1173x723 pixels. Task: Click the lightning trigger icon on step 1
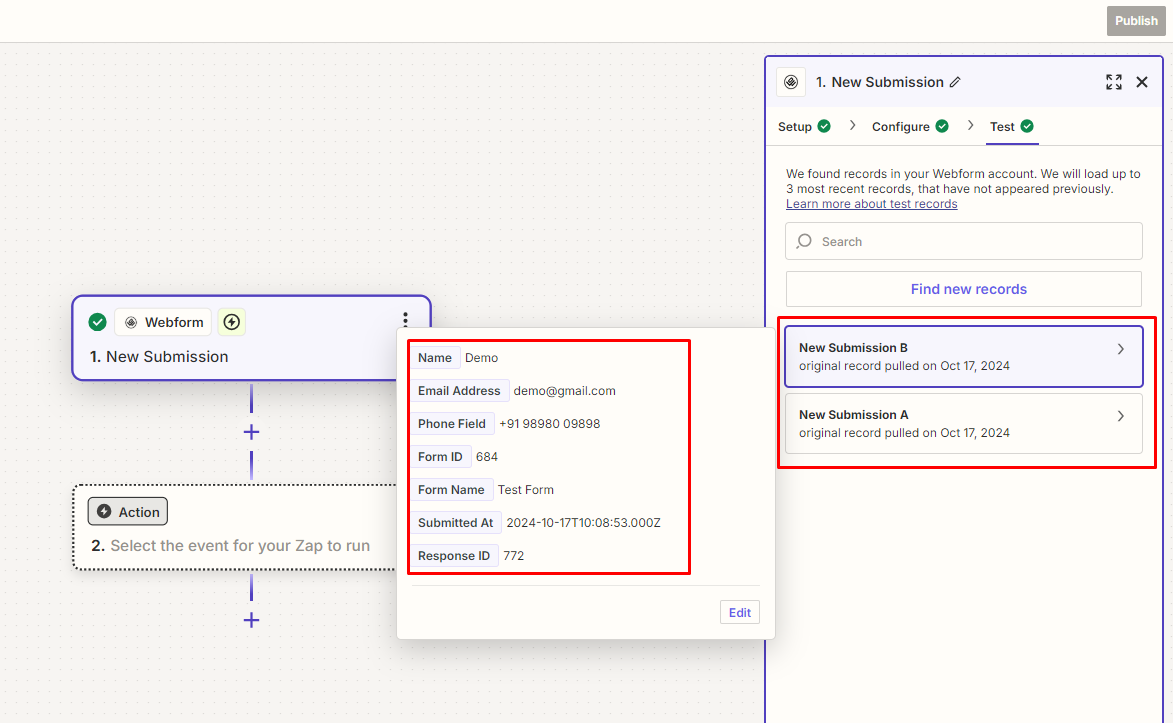232,322
